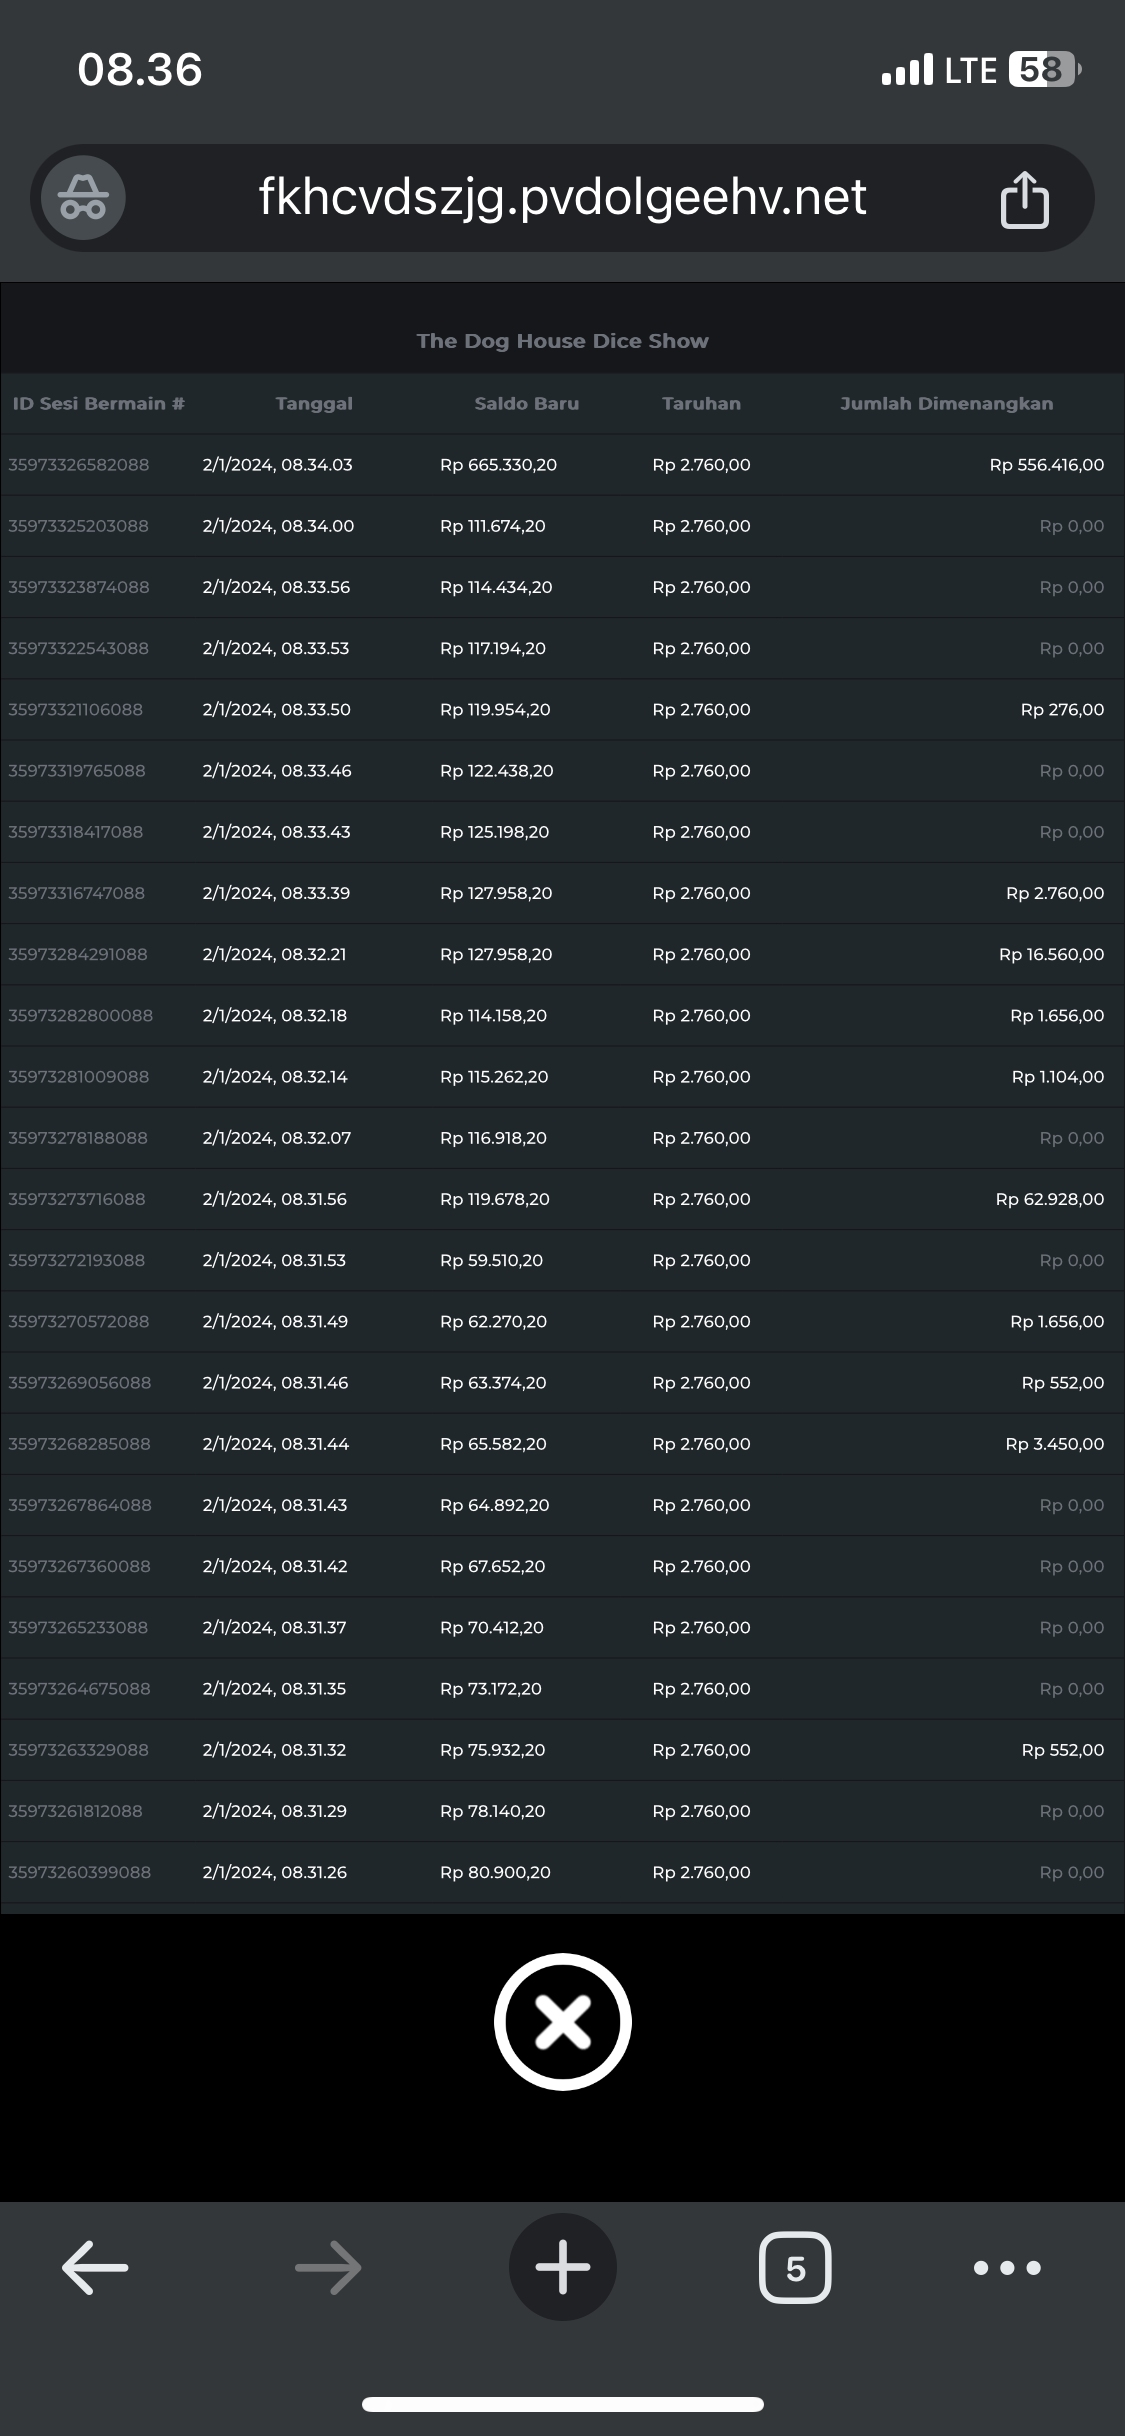Viewport: 1125px width, 2436px height.
Task: Tap the Tanggal column header
Action: (x=314, y=404)
